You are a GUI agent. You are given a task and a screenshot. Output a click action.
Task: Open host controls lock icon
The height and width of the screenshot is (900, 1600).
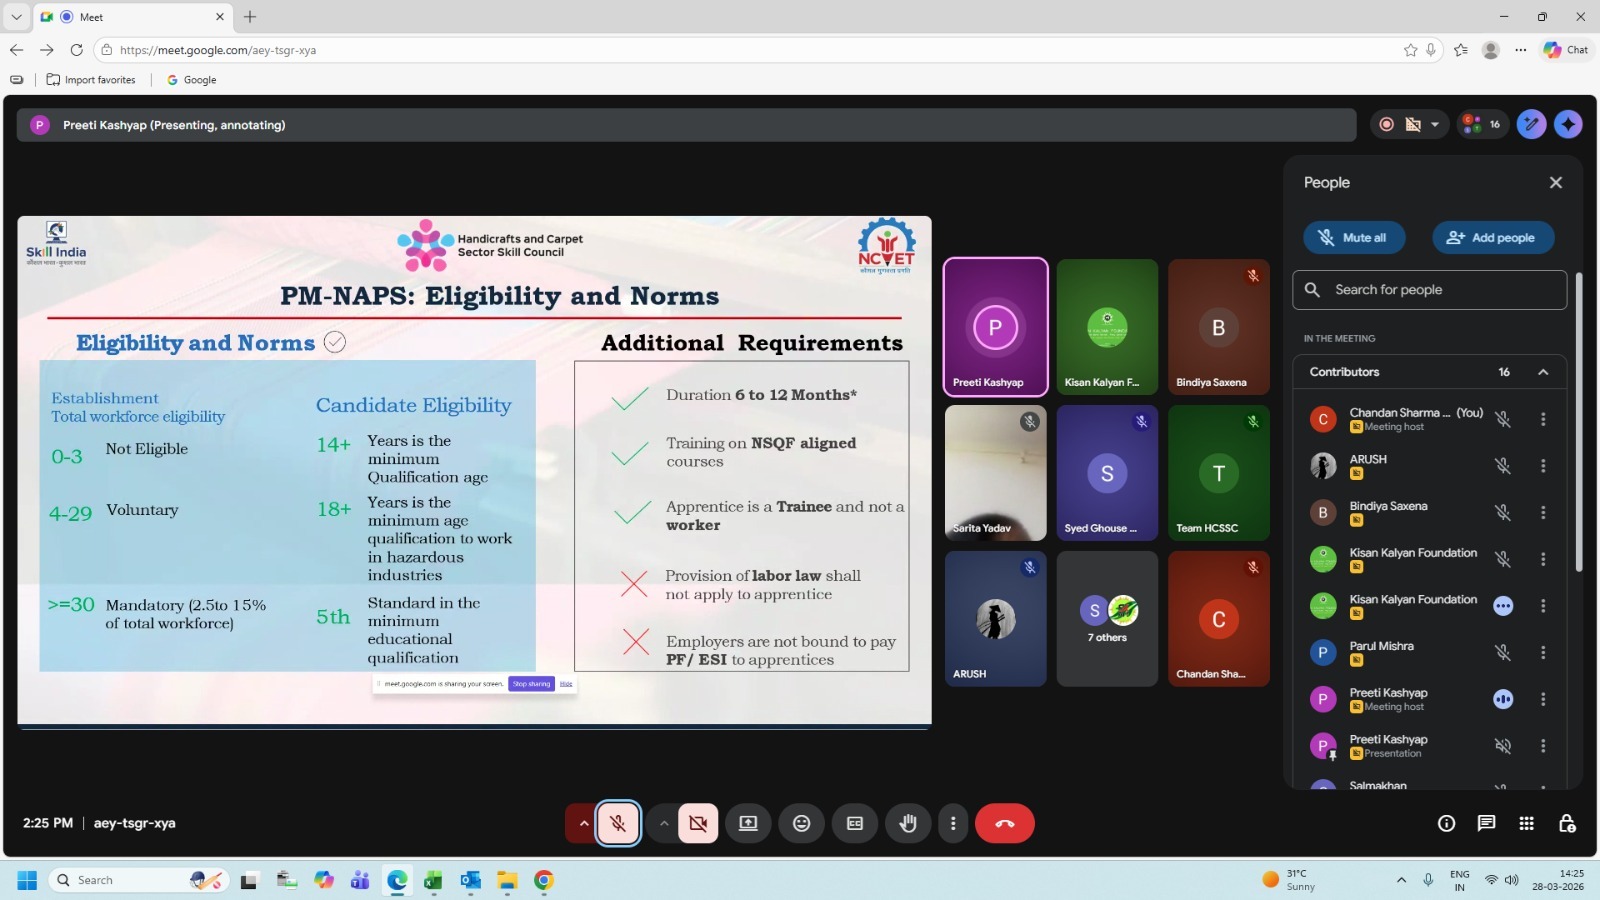(1567, 823)
